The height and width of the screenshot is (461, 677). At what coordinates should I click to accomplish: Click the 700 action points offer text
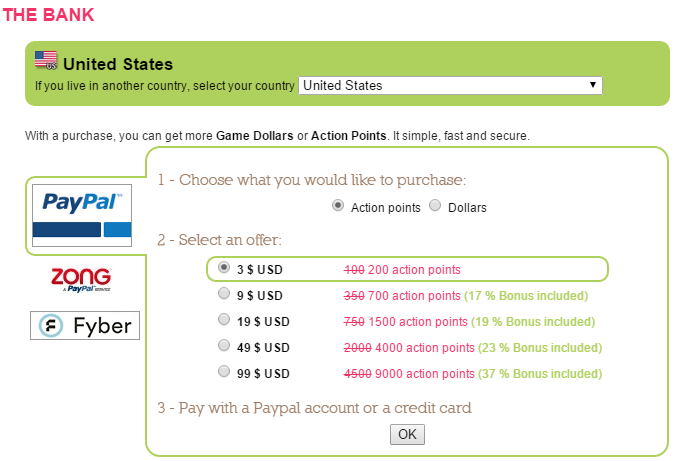[414, 296]
